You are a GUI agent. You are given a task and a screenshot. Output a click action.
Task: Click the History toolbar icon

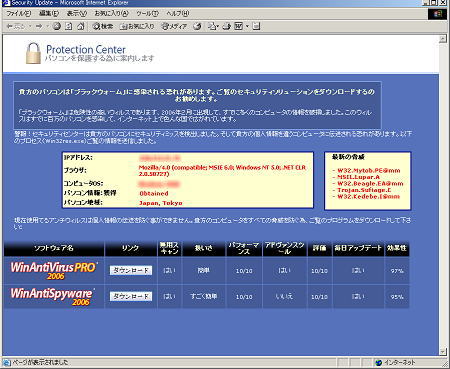198,26
